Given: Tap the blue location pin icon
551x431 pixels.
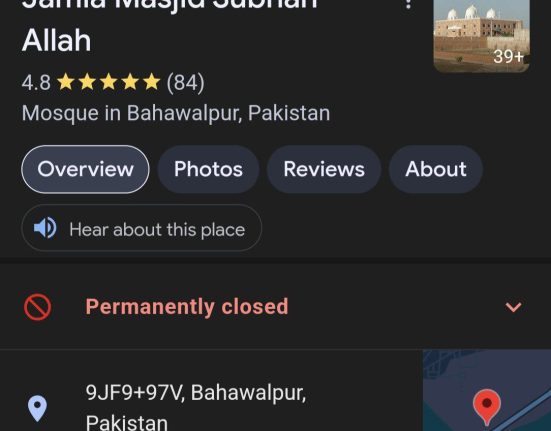Looking at the screenshot, I should click(37, 408).
